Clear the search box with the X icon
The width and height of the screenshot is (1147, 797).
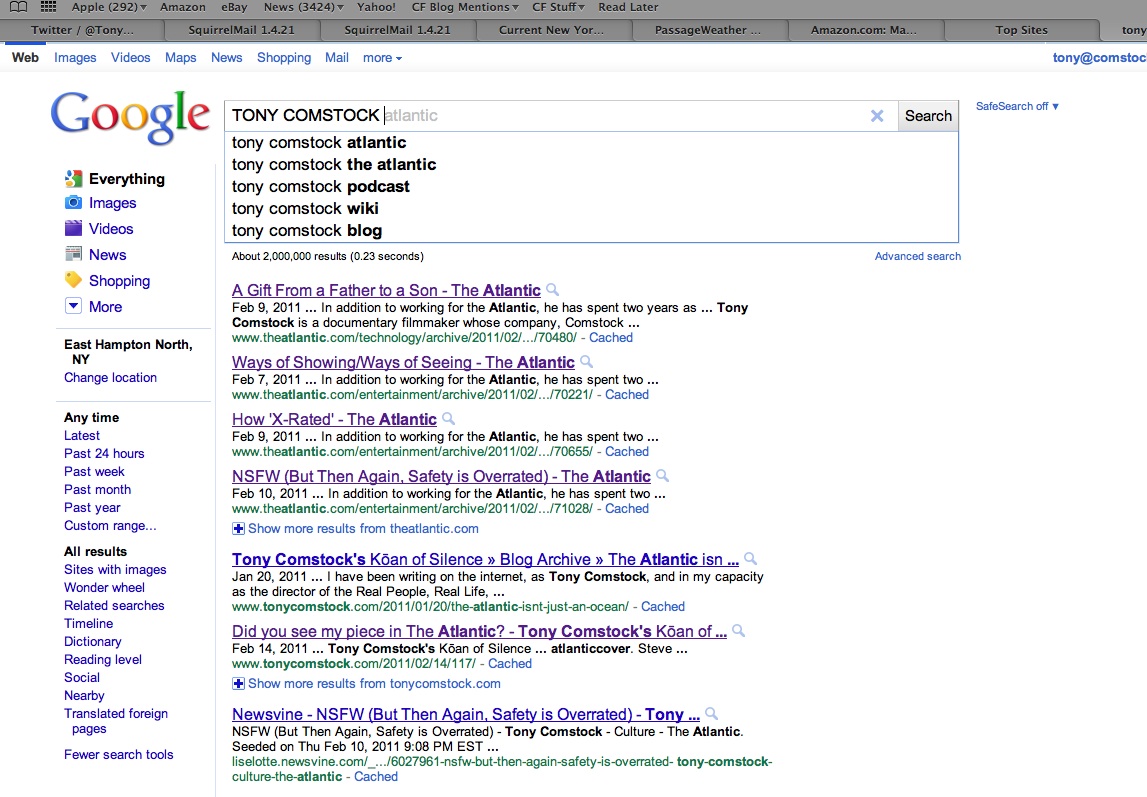(877, 116)
